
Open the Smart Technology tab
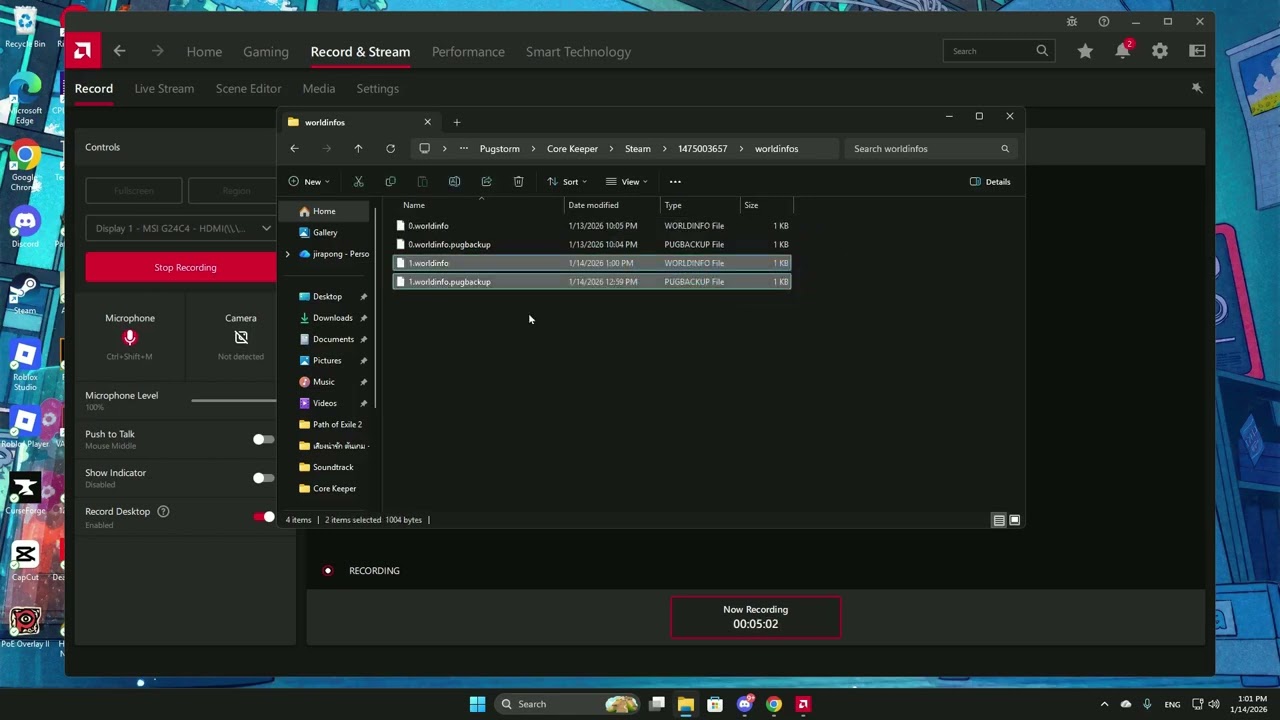pyautogui.click(x=578, y=52)
